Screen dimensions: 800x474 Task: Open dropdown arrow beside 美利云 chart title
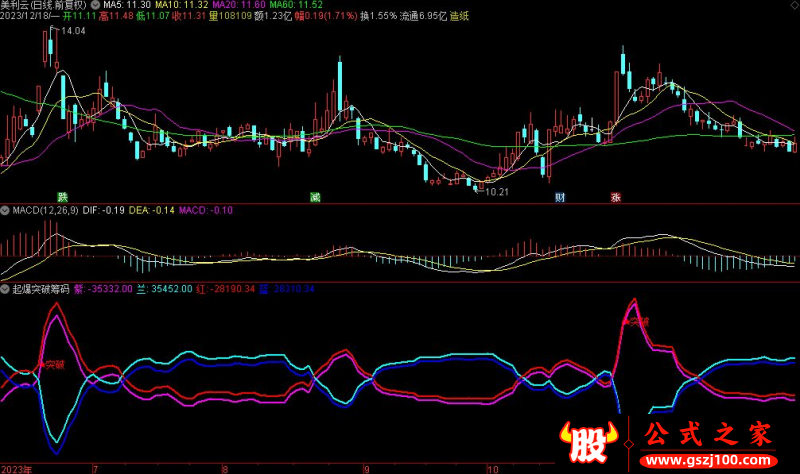[x=95, y=5]
